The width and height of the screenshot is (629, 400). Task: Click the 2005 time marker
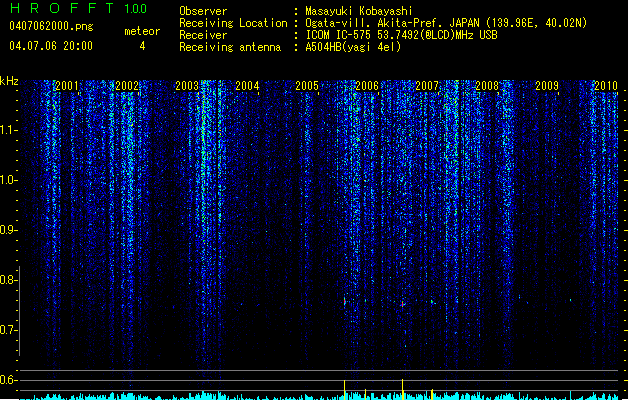(x=307, y=86)
